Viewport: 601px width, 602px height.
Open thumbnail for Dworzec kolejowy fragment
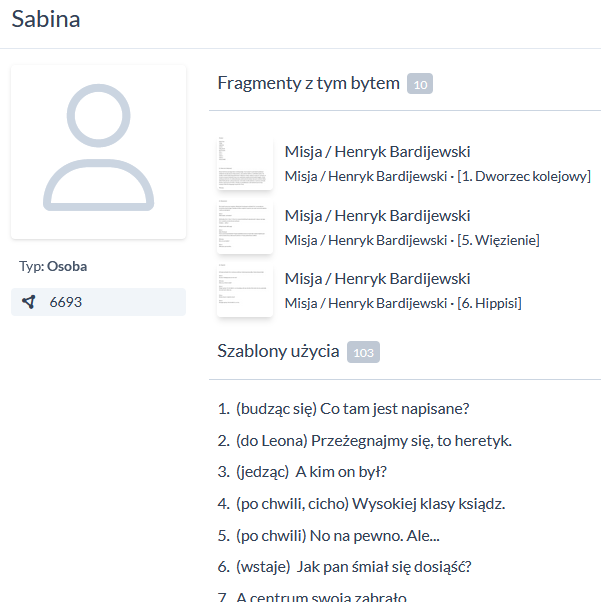click(245, 164)
